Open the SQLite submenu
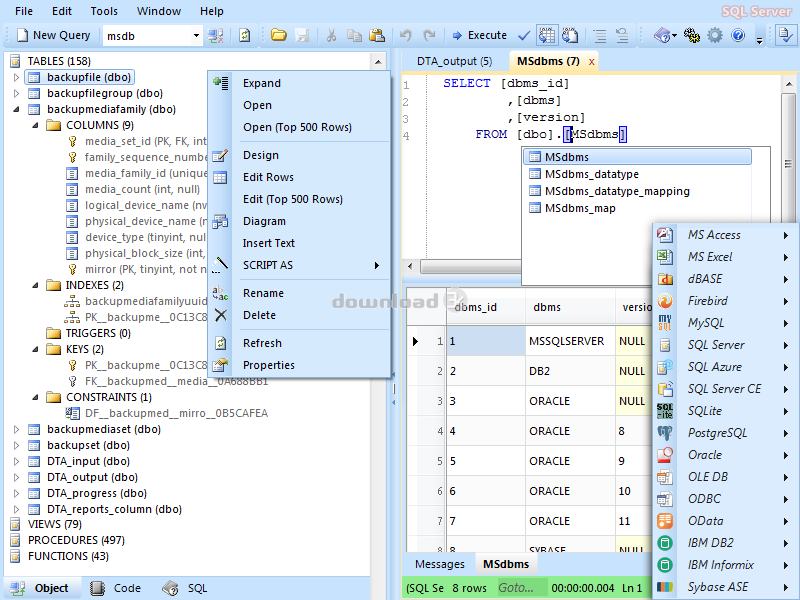 [724, 411]
